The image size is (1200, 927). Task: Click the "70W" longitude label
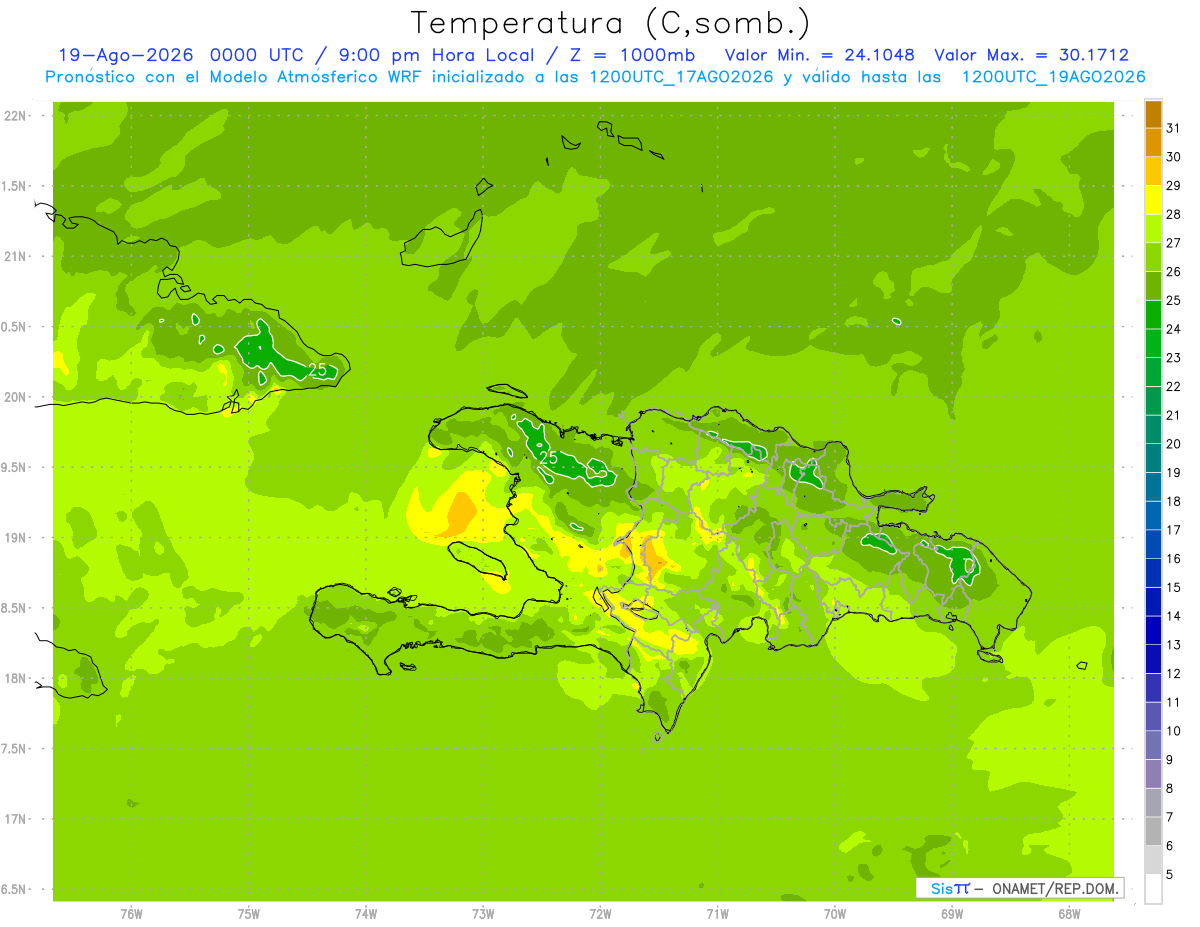835,913
